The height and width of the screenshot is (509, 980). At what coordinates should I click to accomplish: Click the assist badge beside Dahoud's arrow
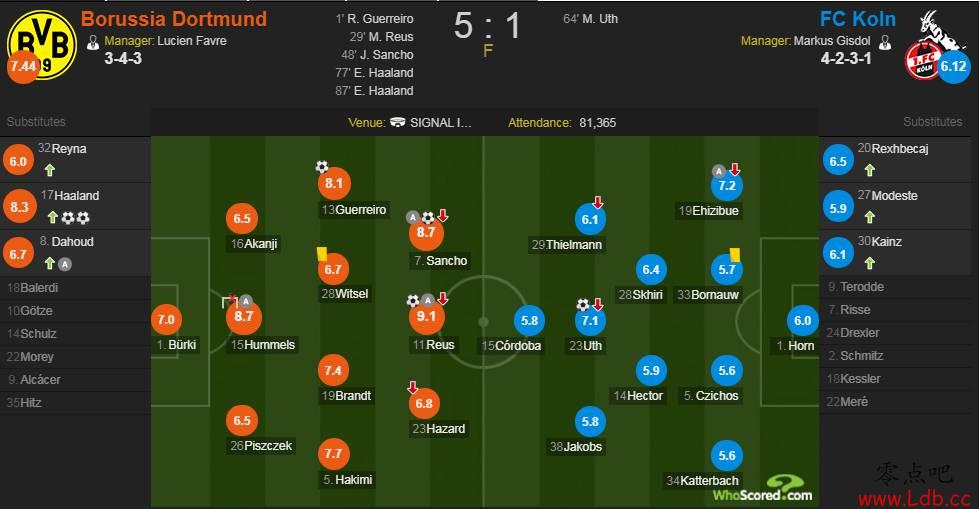pyautogui.click(x=64, y=264)
